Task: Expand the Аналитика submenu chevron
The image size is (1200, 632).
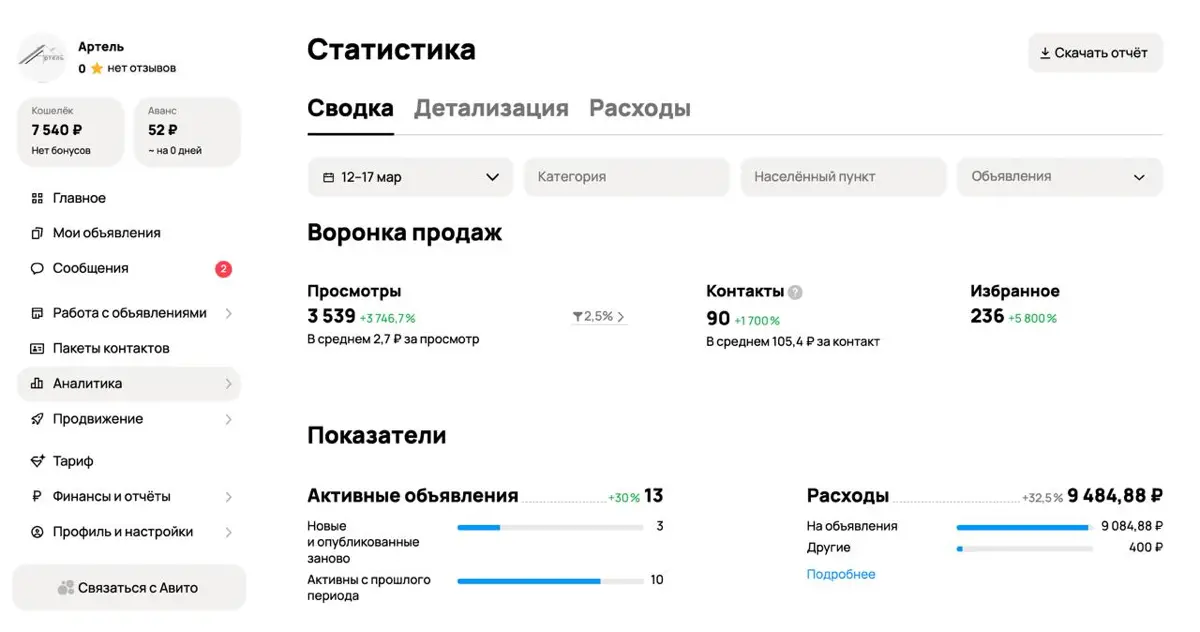Action: 228,383
